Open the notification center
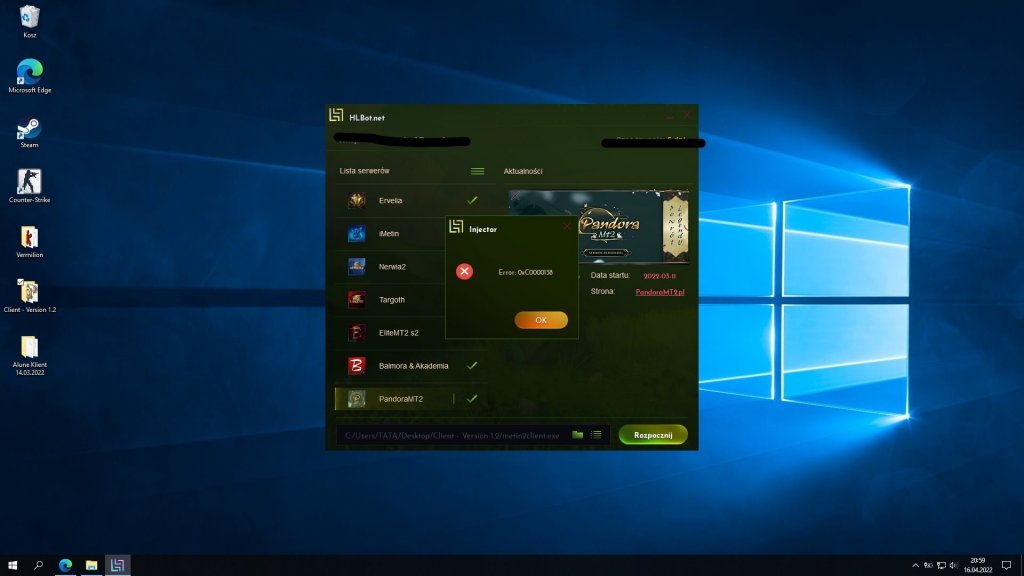 click(x=1006, y=566)
